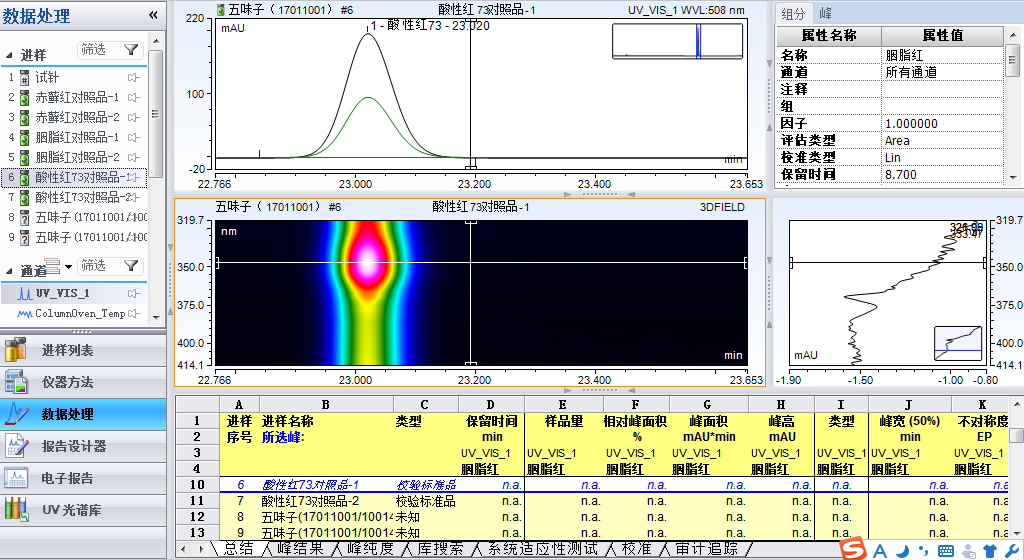This screenshot has height=560, width=1024.
Task: Click the vial icon for 试针
Action: (24, 78)
